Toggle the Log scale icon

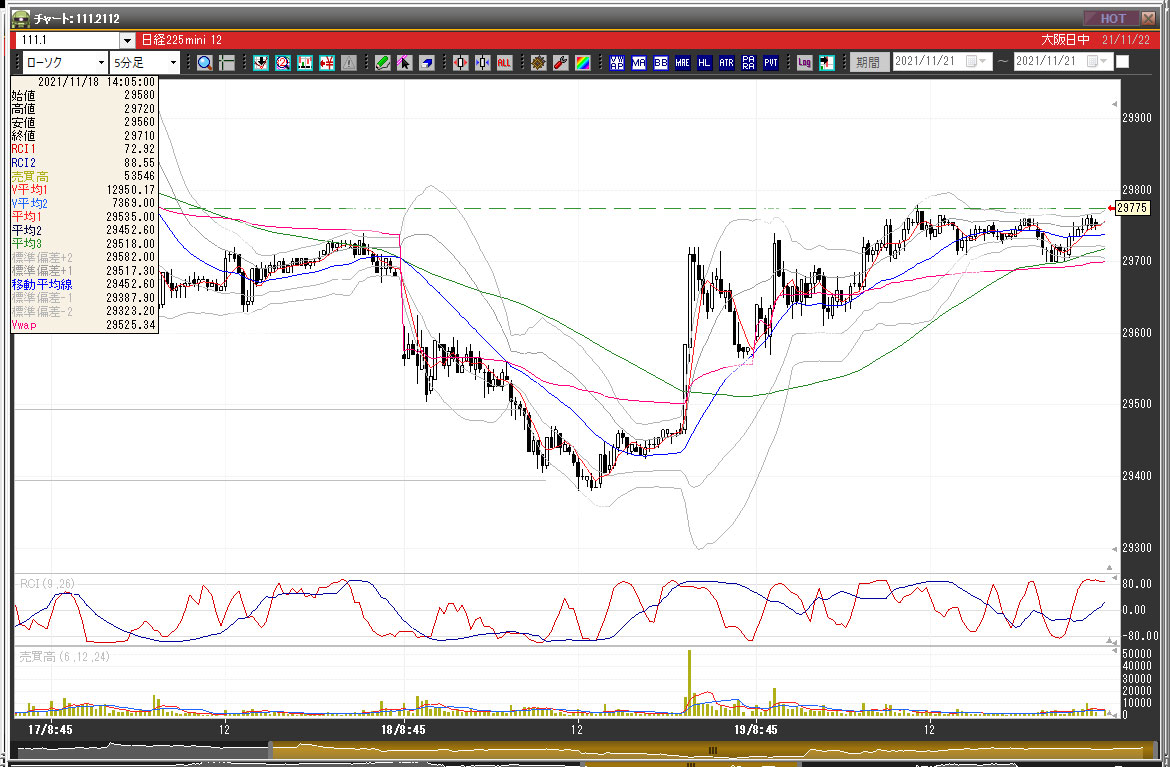coord(804,63)
